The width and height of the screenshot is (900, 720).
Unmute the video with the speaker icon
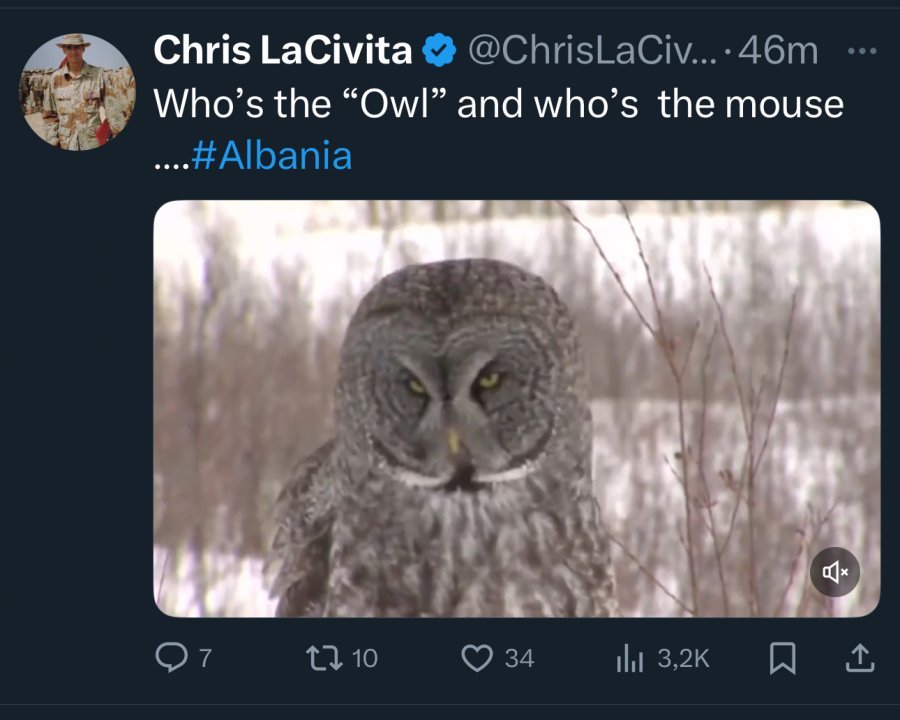tap(834, 572)
